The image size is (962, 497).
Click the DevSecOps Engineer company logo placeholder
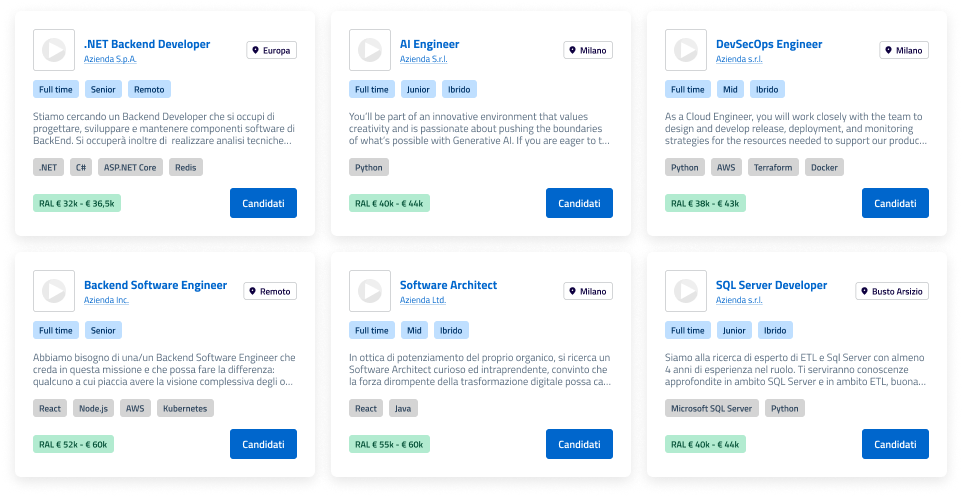click(x=686, y=50)
